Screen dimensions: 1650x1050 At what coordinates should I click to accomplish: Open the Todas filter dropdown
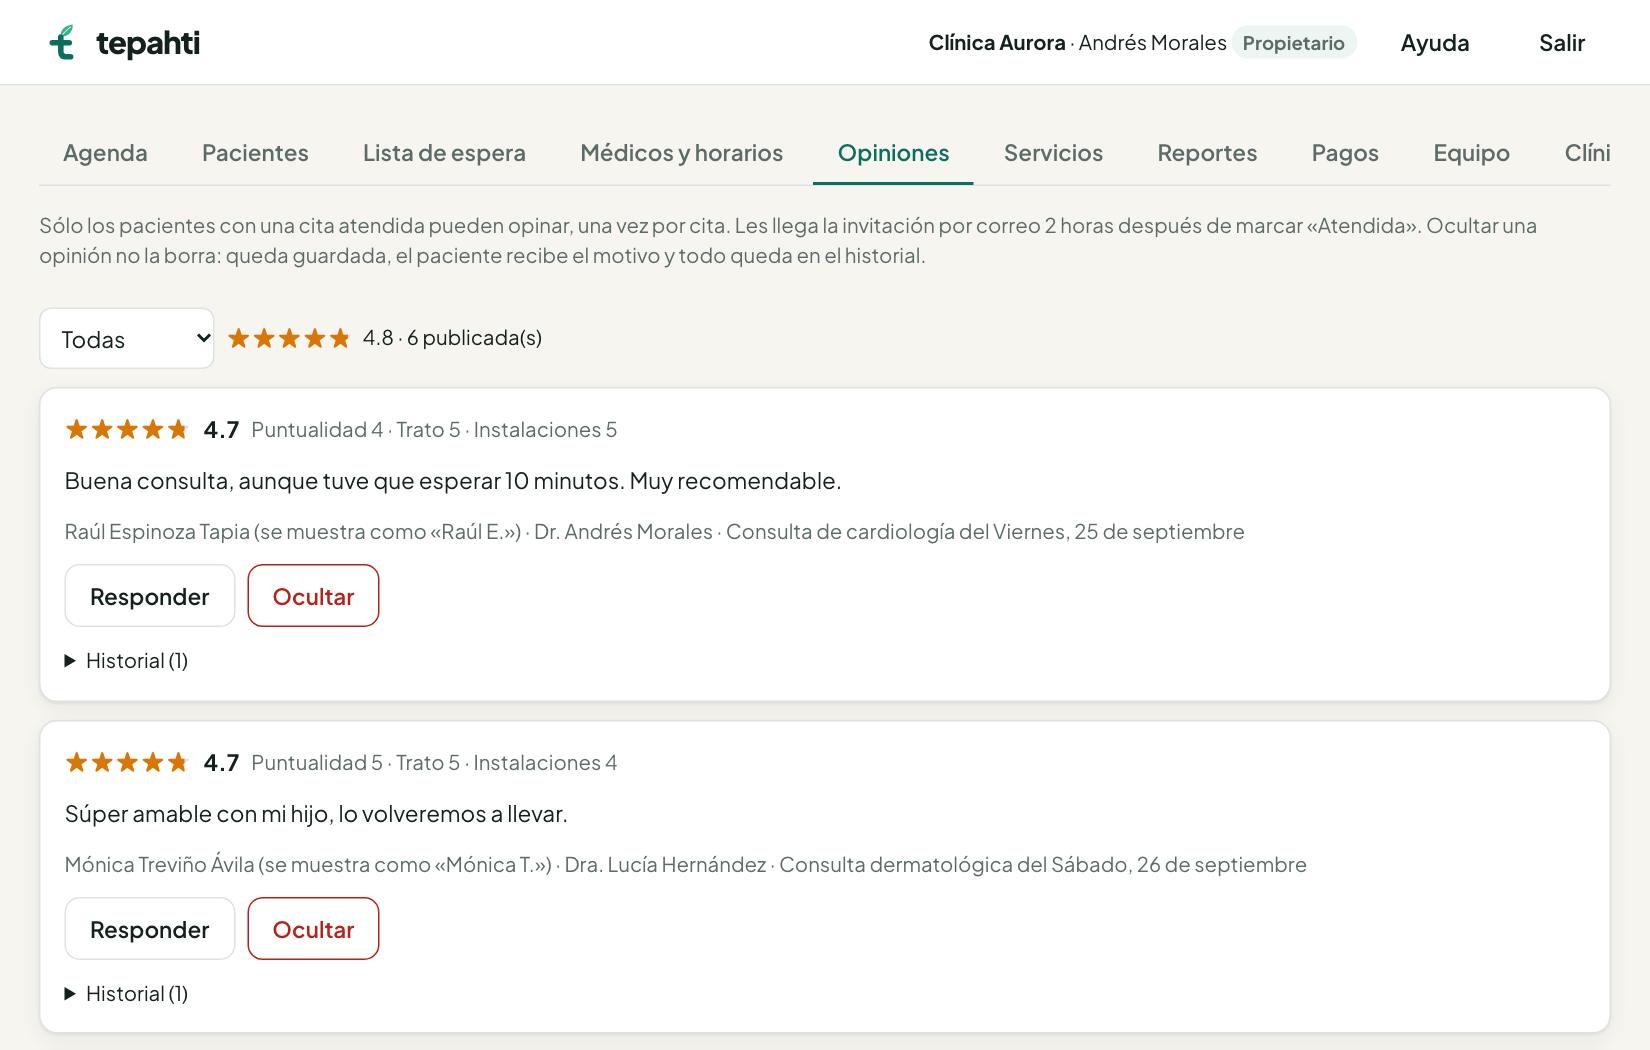point(127,338)
